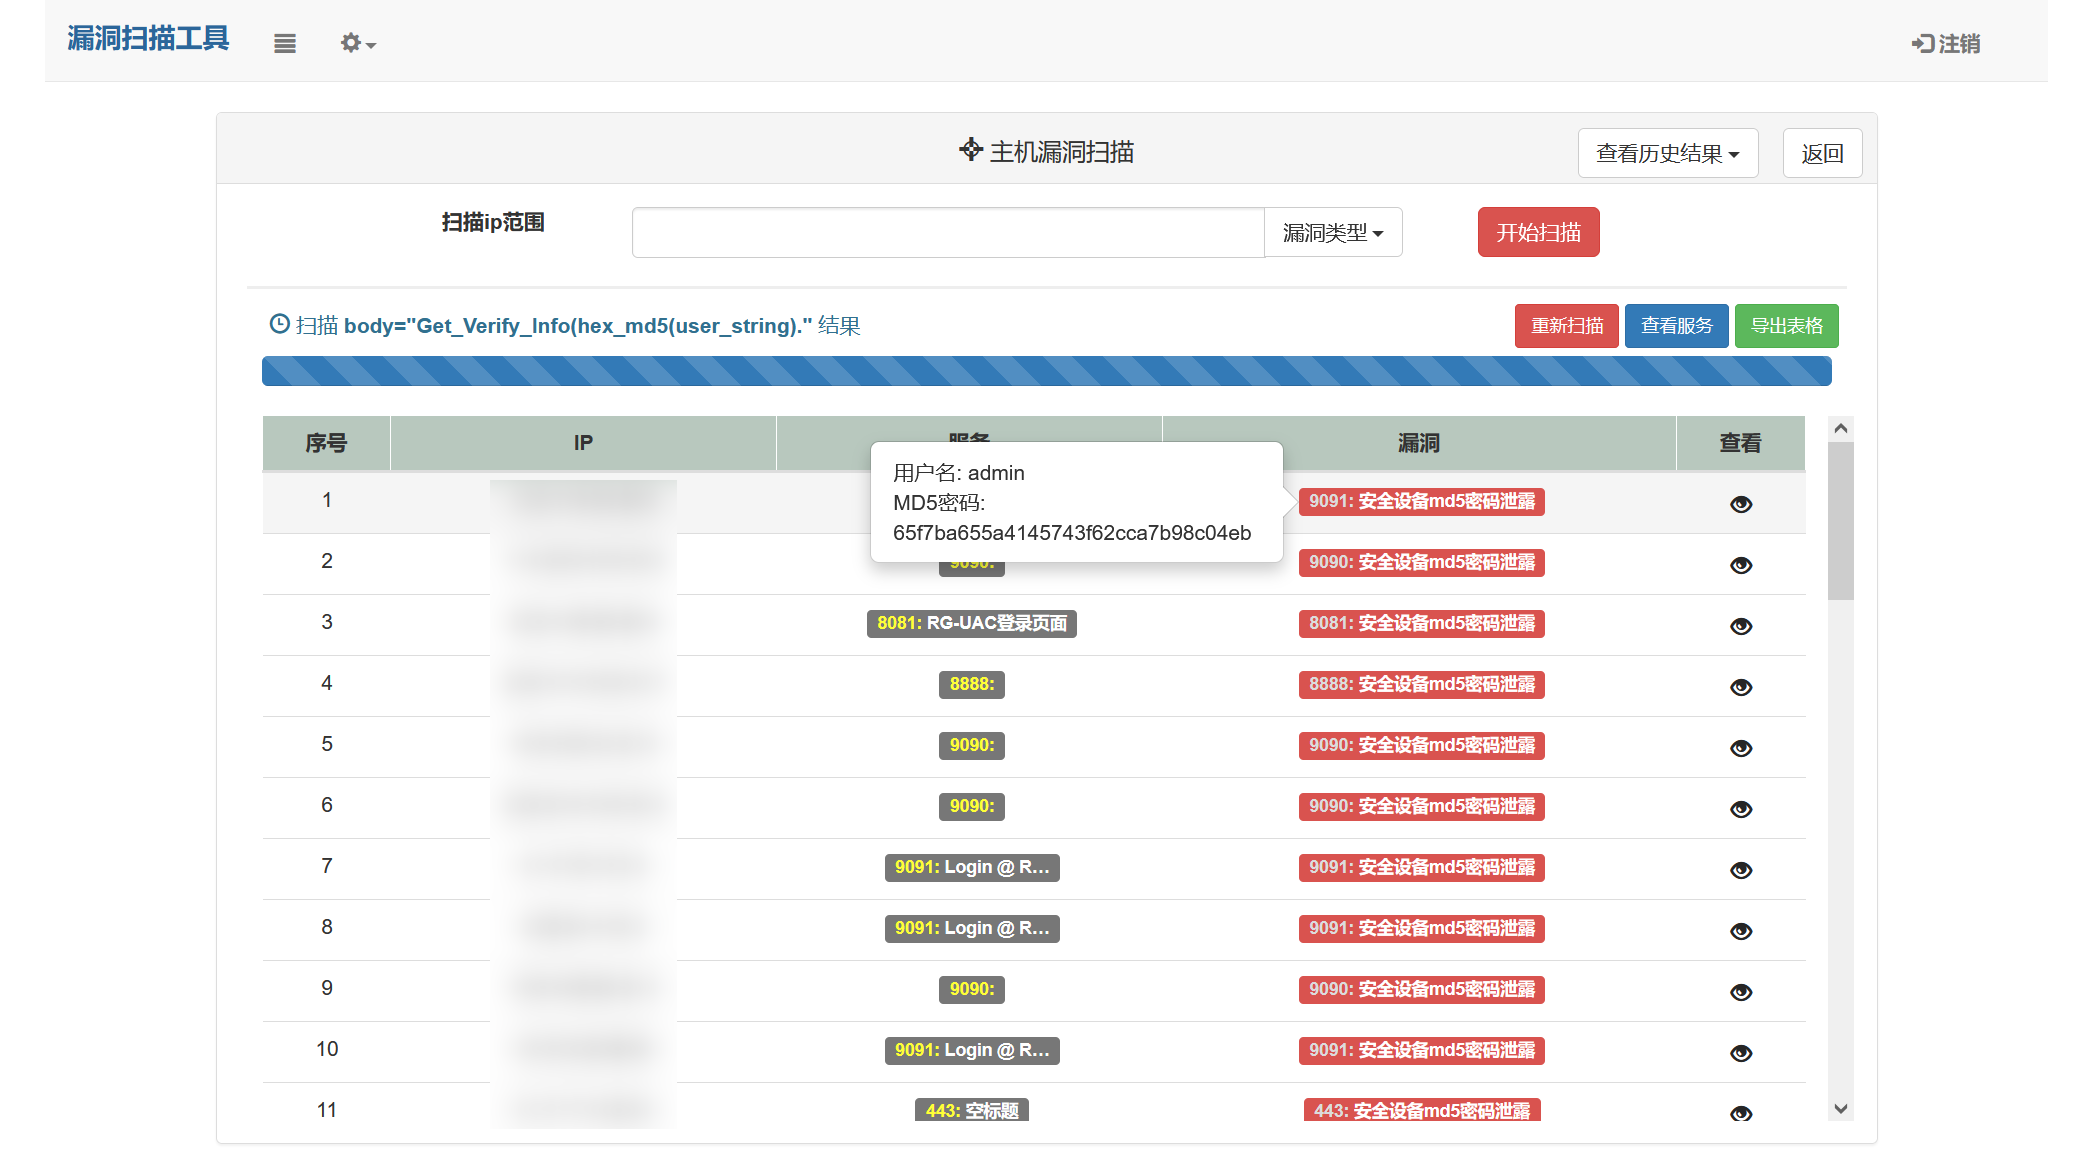Click eye icon in row 5

click(x=1740, y=748)
